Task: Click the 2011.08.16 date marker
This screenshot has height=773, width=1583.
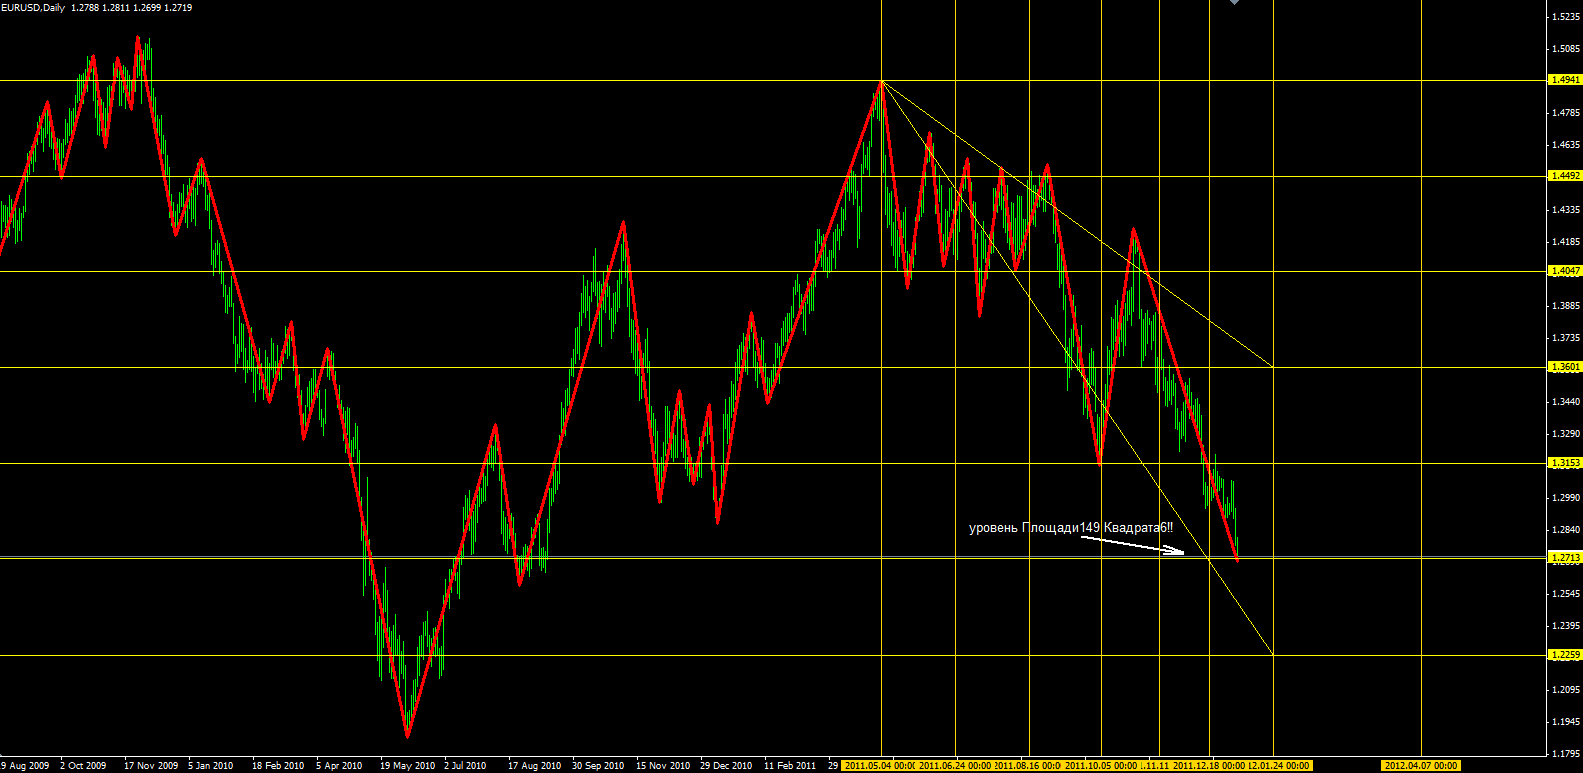Action: 1028,766
